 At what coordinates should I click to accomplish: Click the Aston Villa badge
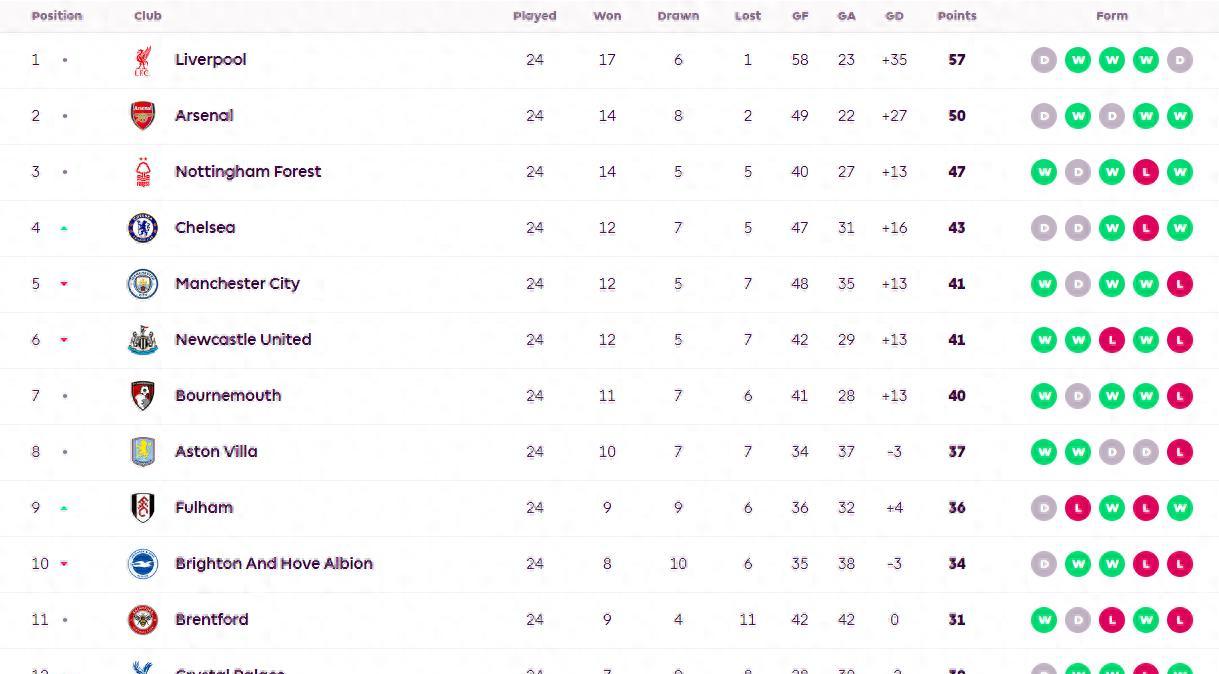143,452
